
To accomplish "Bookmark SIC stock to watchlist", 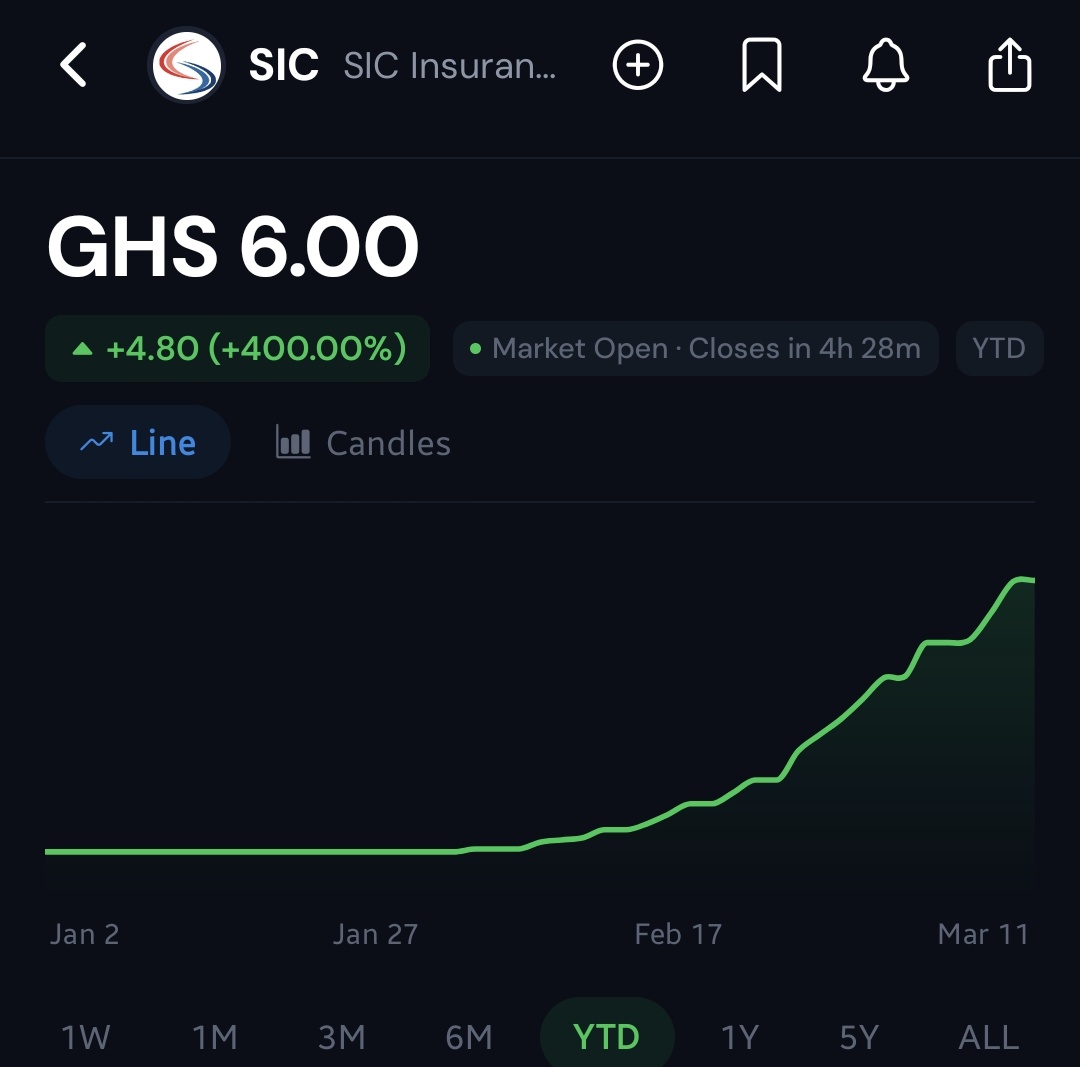I will (762, 65).
